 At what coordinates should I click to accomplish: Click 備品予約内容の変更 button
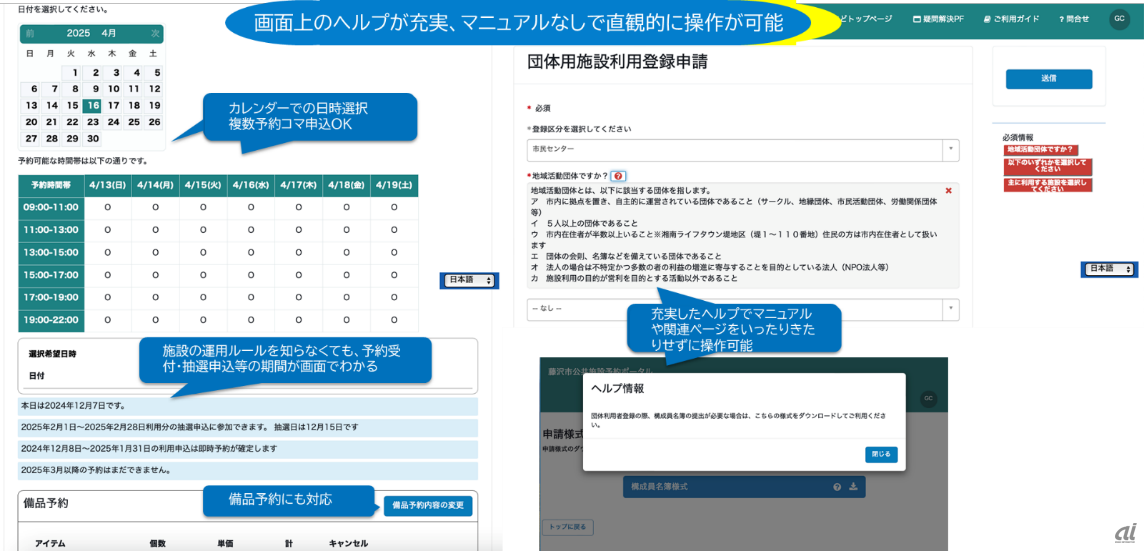pyautogui.click(x=428, y=506)
